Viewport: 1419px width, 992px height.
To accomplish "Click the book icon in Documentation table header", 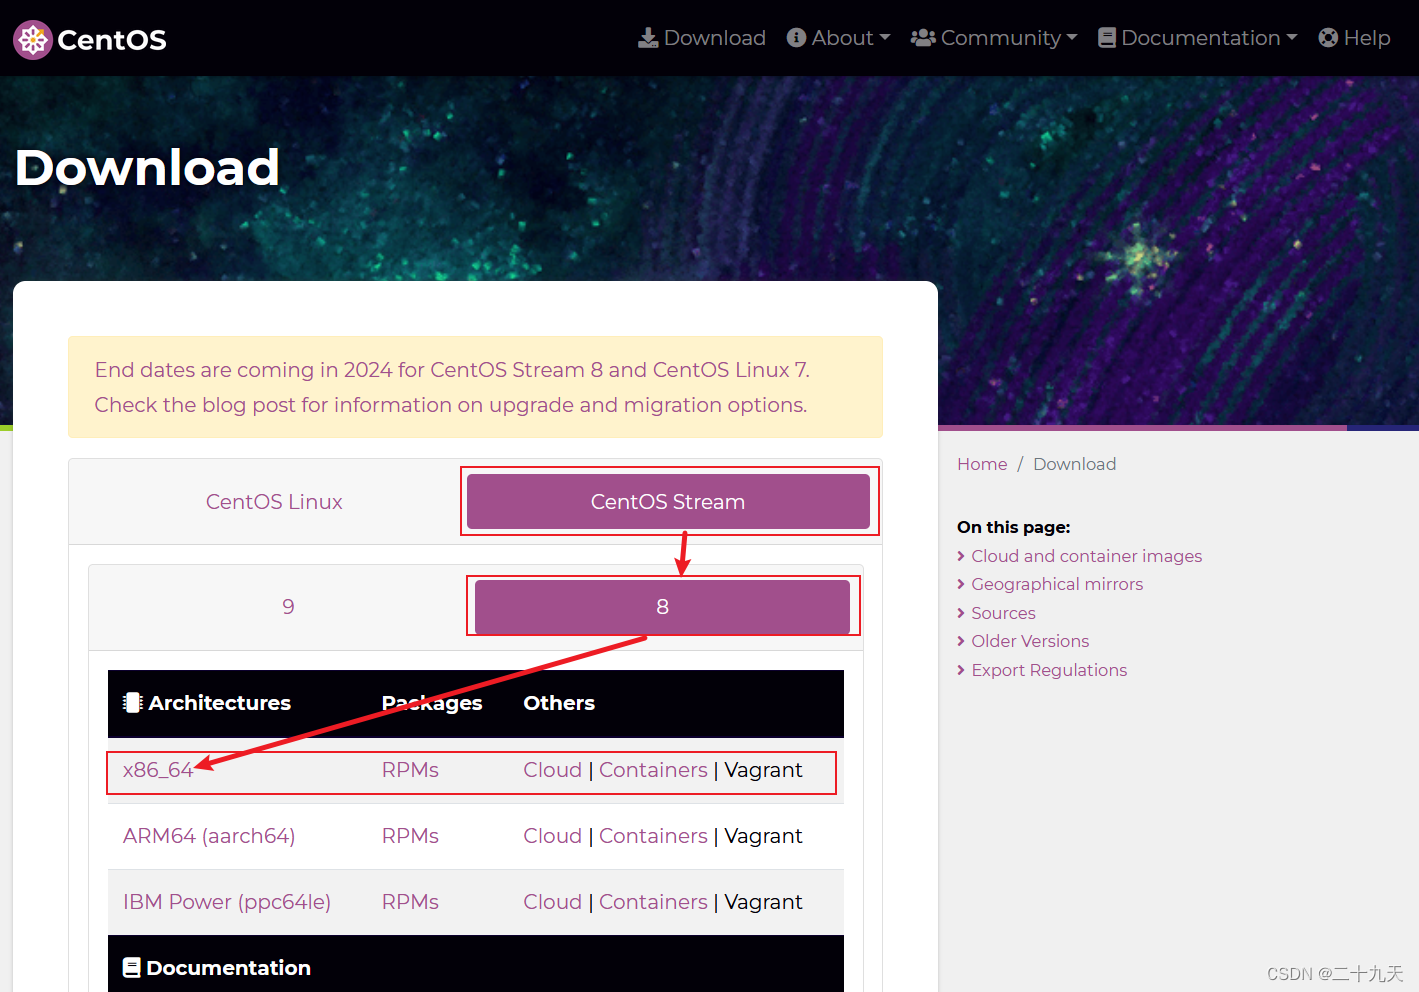I will click(131, 968).
